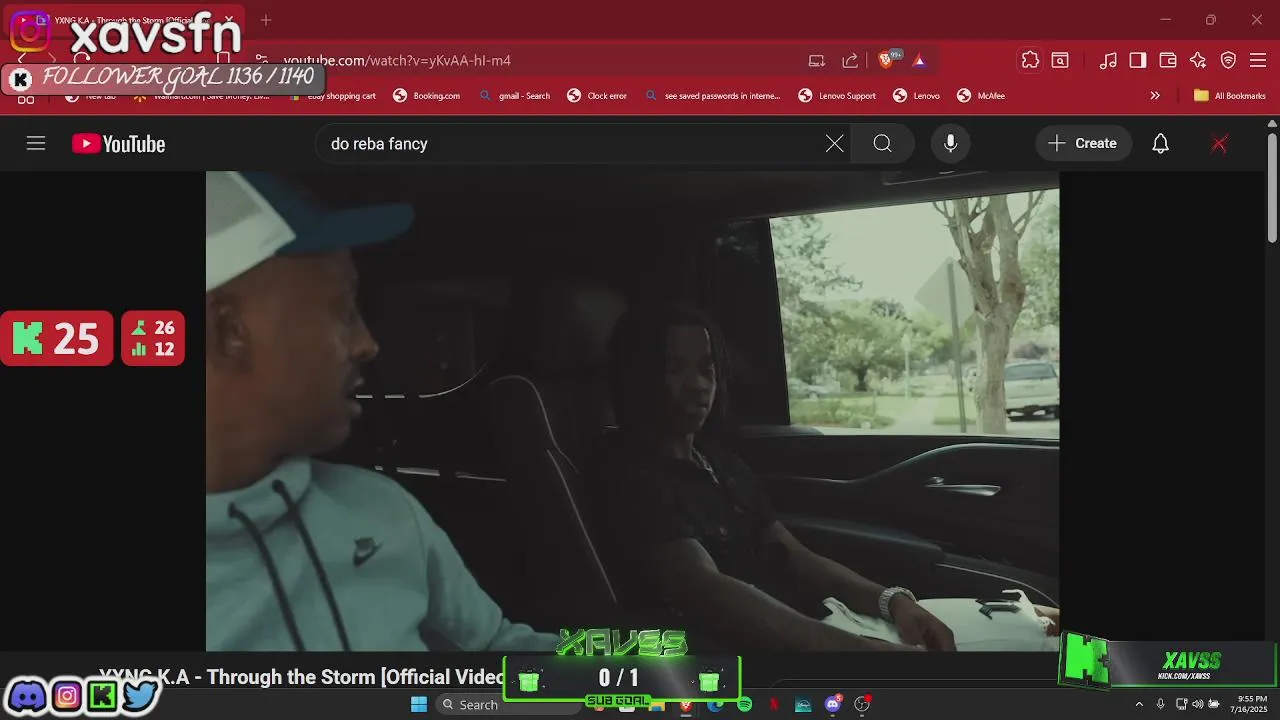The image size is (1280, 720).
Task: Open the media playlist music-note icon
Action: [1108, 61]
